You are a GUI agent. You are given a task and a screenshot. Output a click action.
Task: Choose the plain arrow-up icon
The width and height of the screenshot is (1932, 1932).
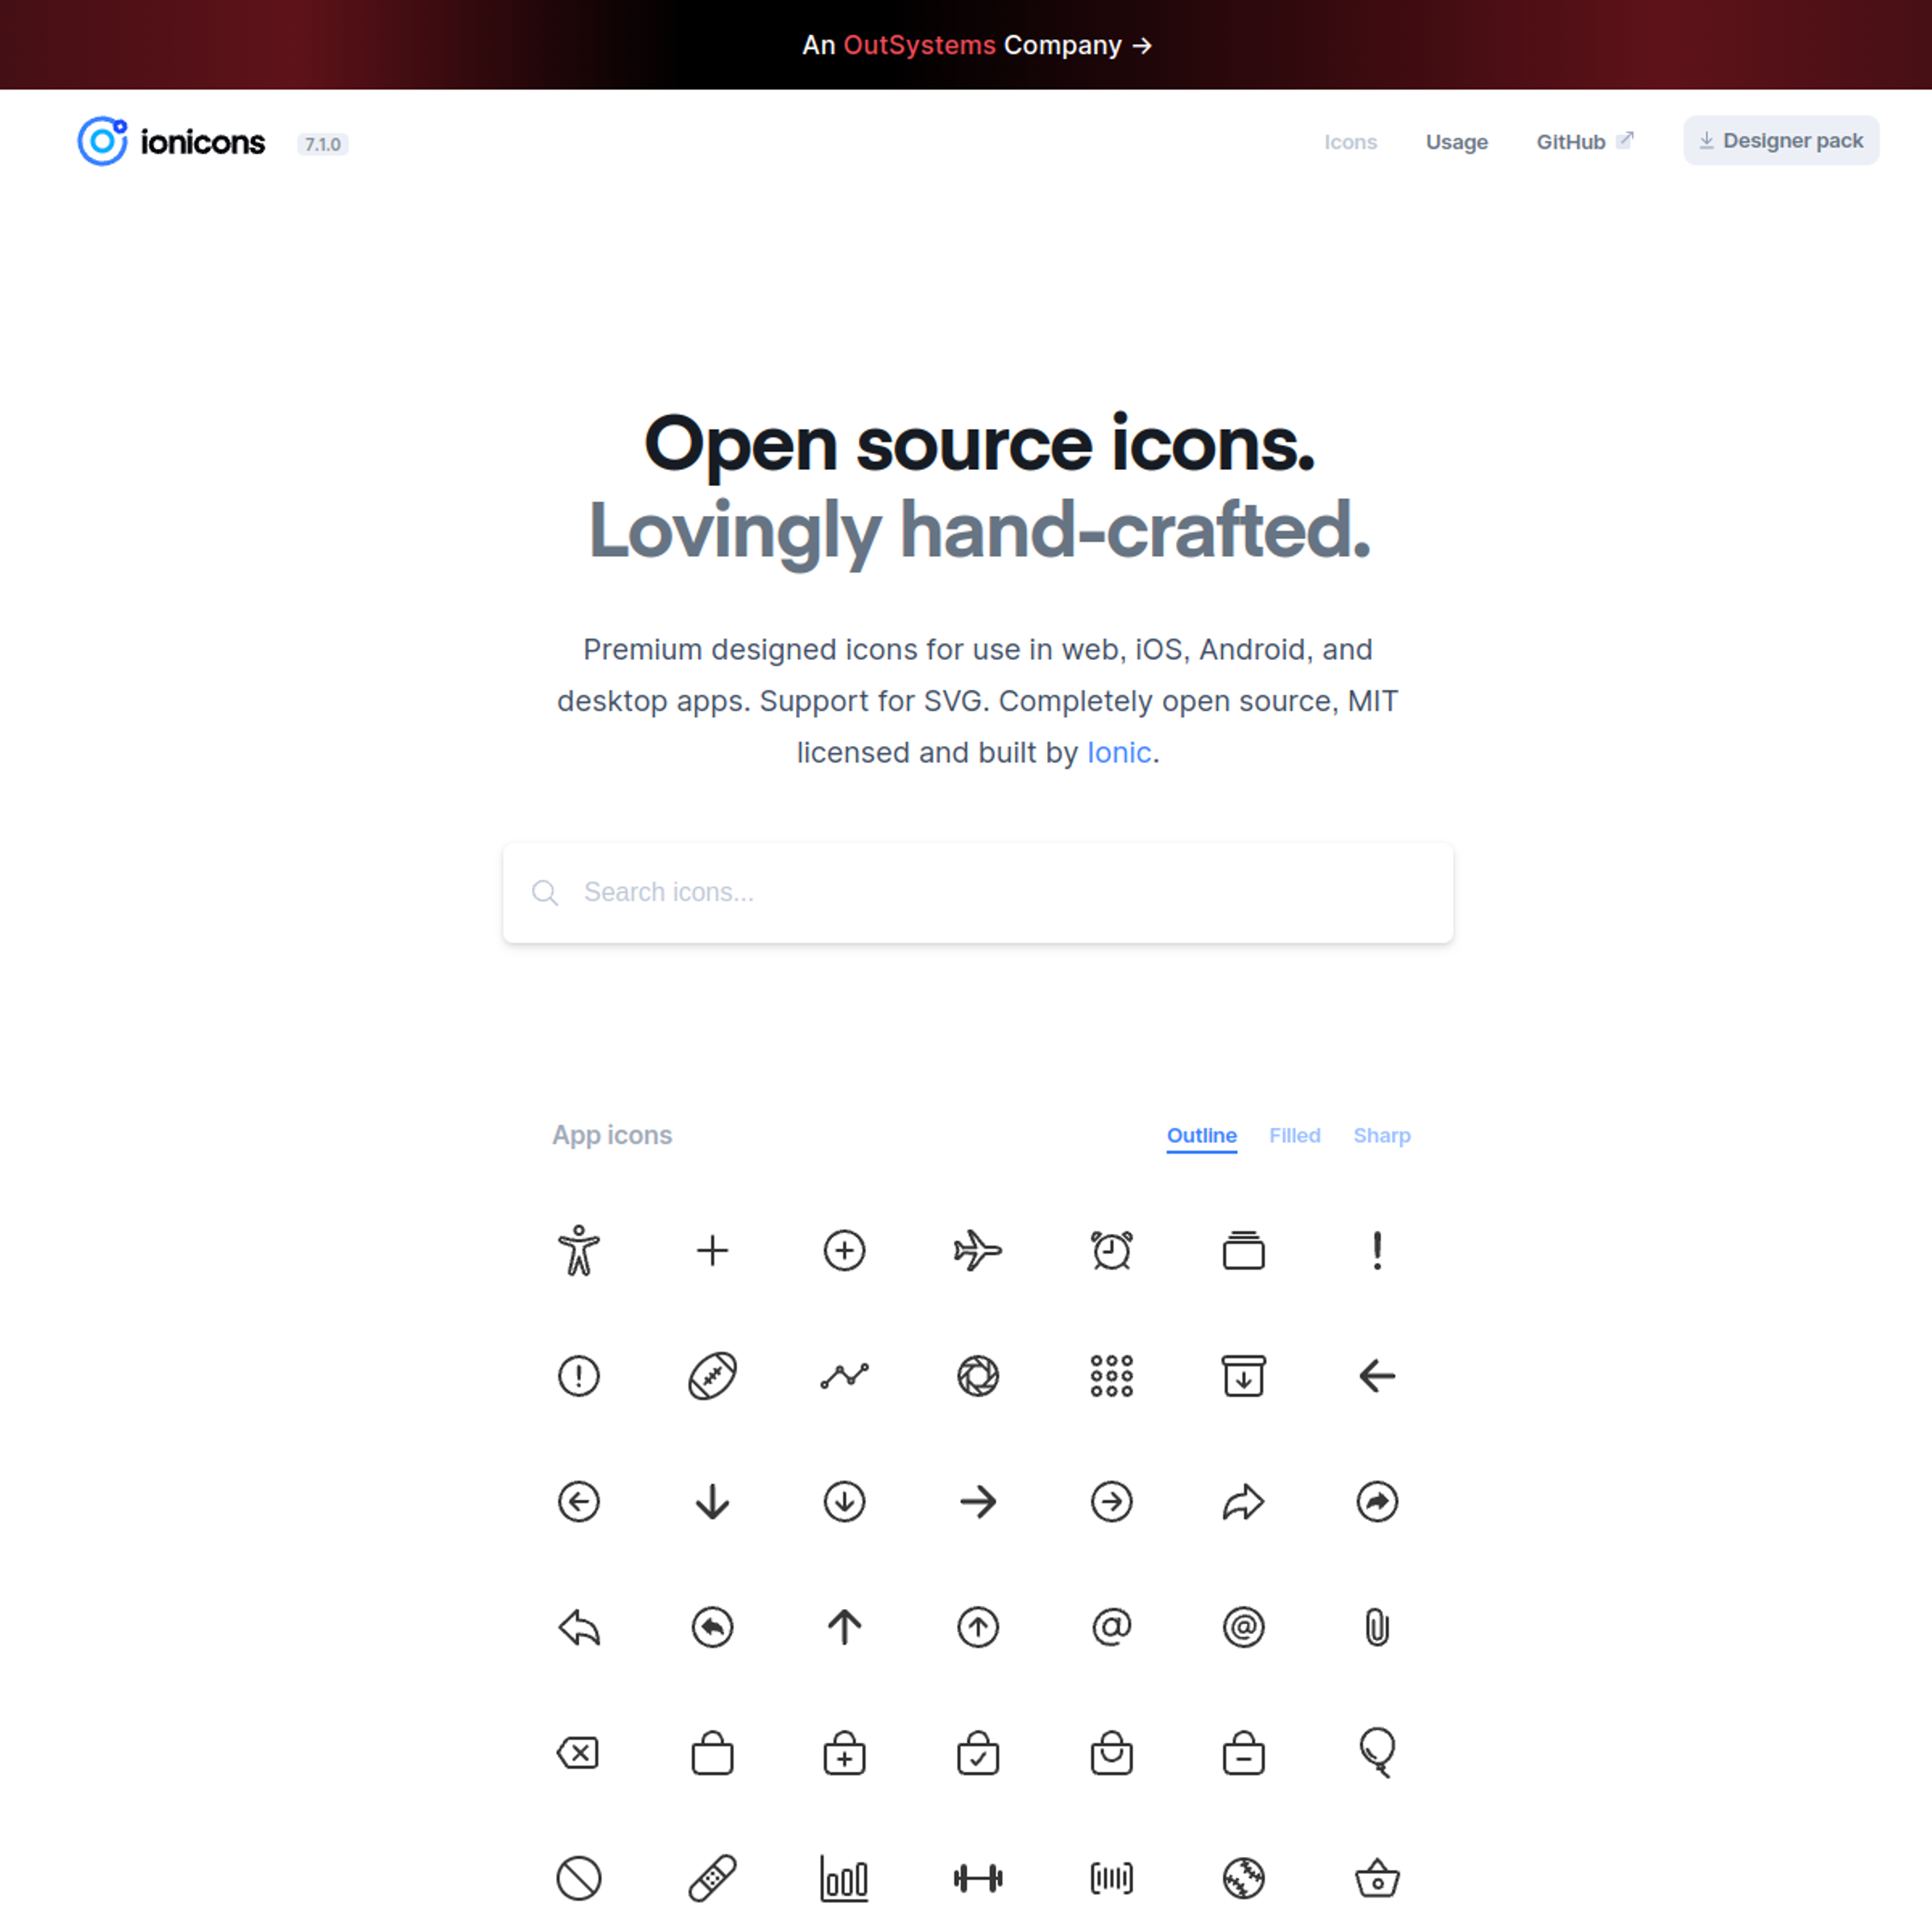pos(845,1627)
